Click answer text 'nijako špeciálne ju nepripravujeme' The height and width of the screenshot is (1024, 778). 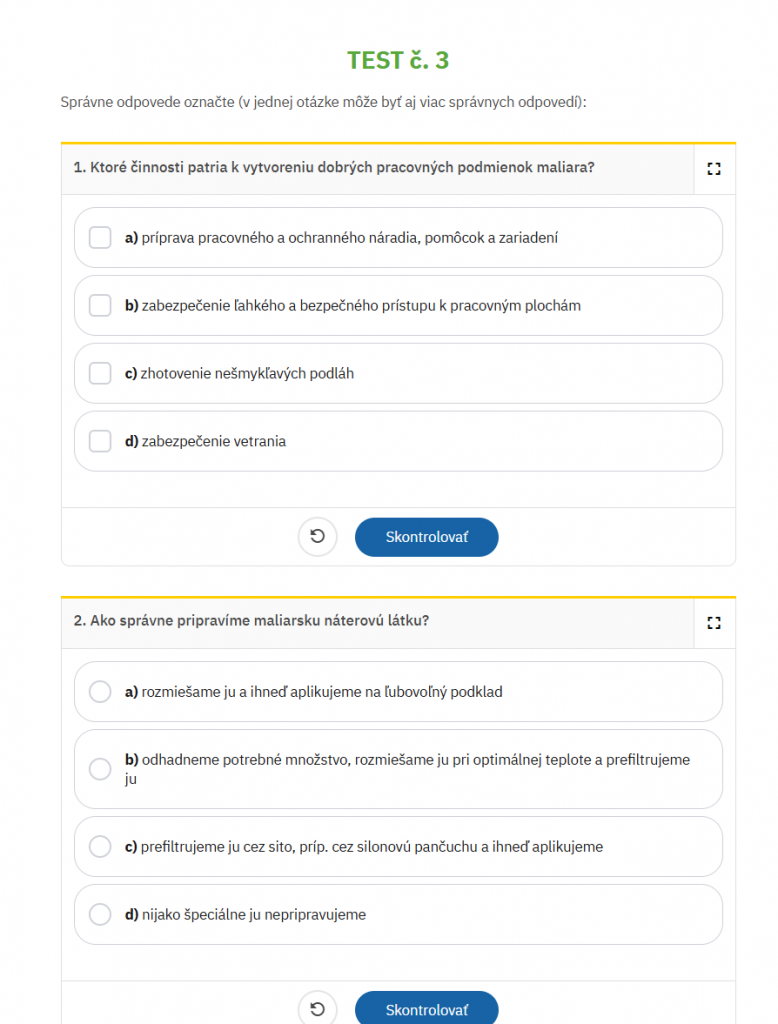pyautogui.click(x=254, y=915)
